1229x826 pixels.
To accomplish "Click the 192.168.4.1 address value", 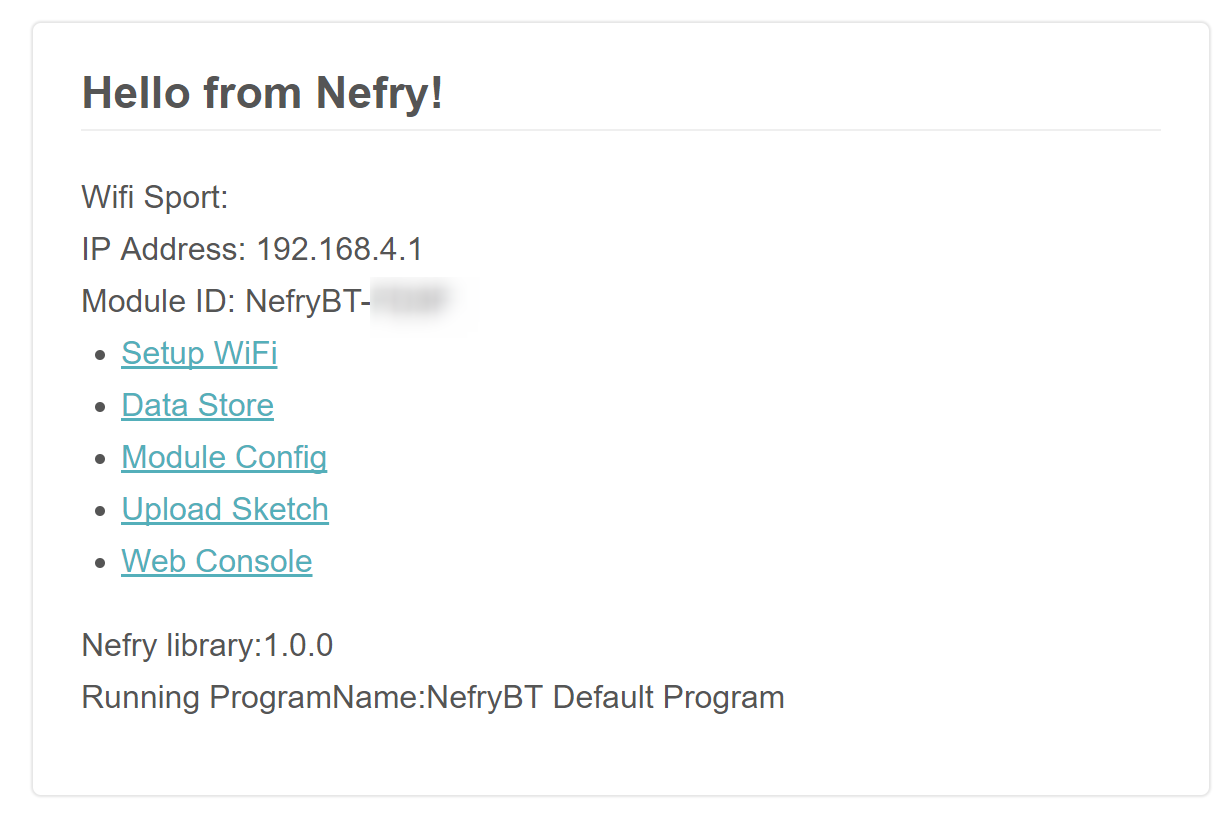I will coord(339,250).
